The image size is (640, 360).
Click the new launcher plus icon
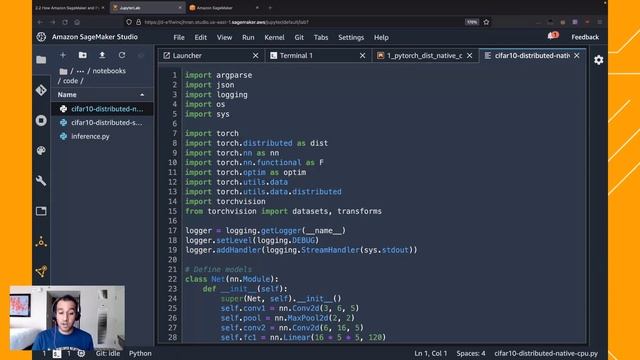tap(63, 55)
